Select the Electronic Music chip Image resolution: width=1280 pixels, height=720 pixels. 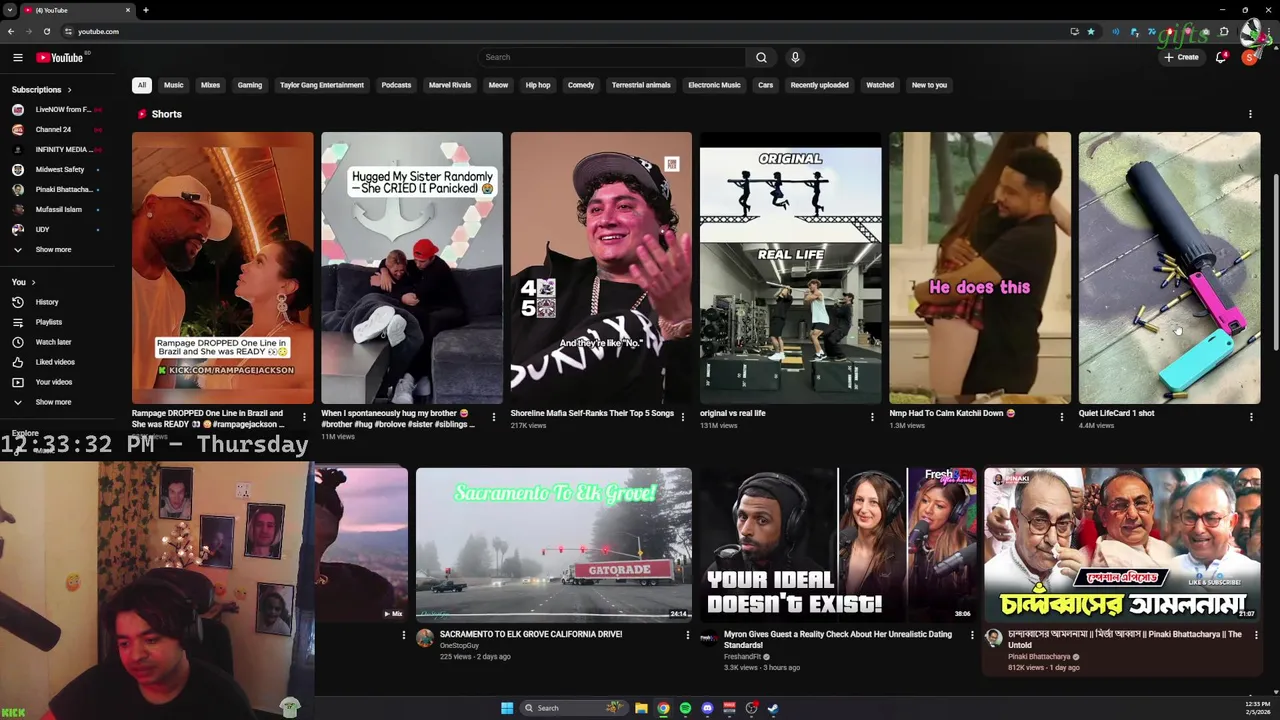click(714, 85)
